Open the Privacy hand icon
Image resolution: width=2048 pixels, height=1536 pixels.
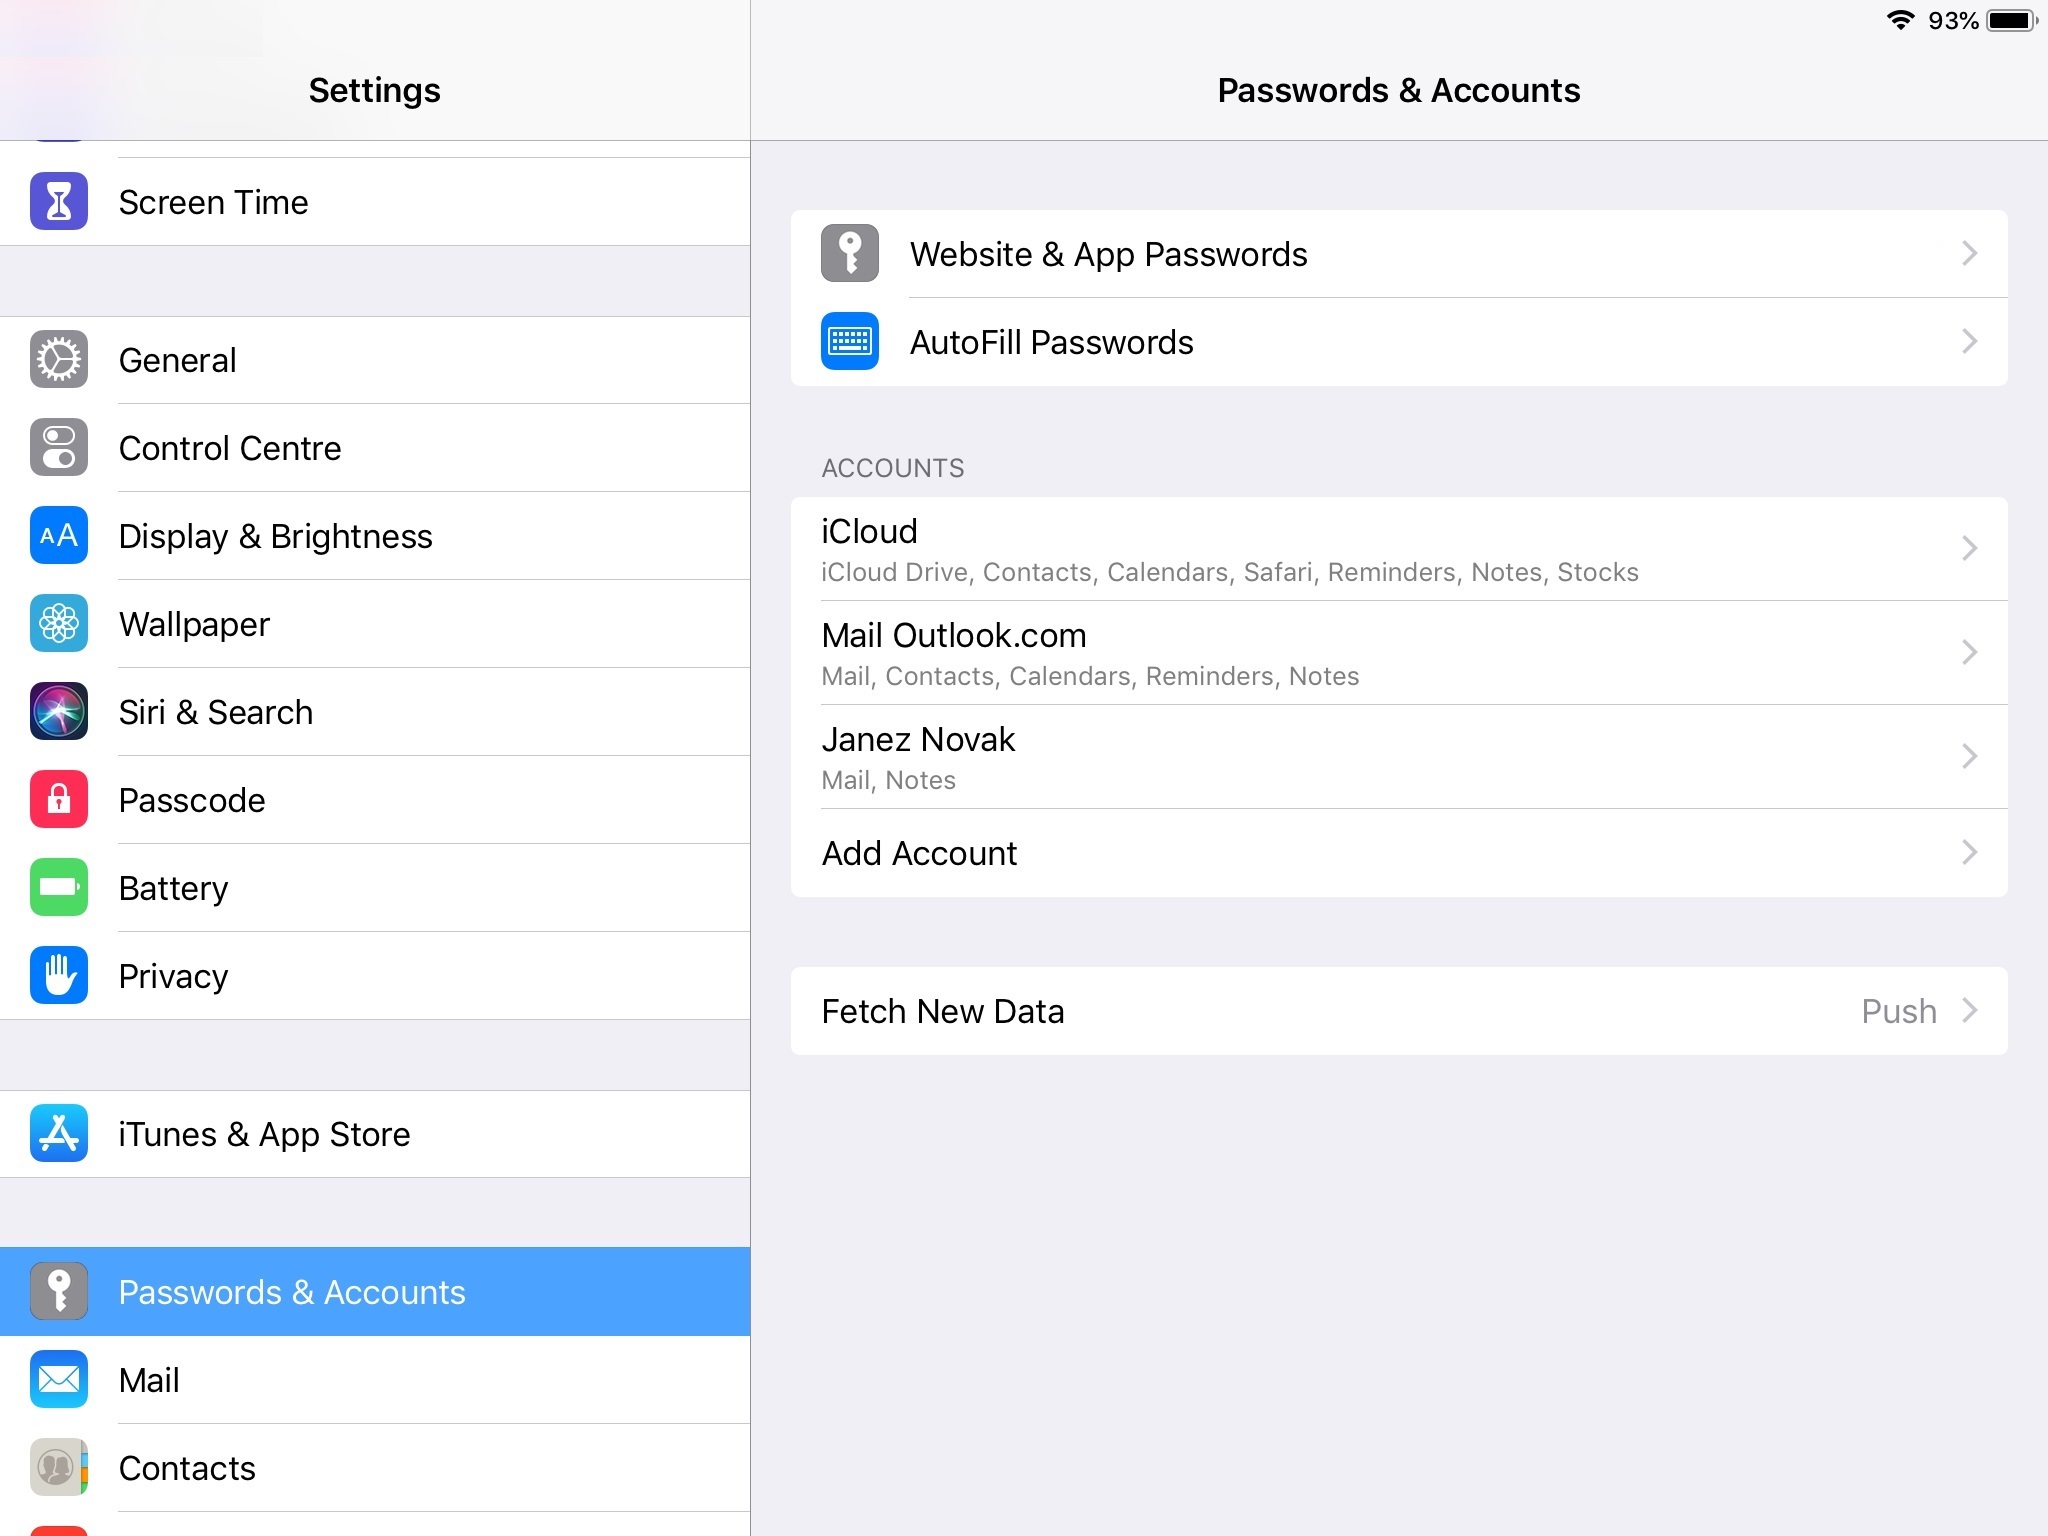click(x=59, y=976)
